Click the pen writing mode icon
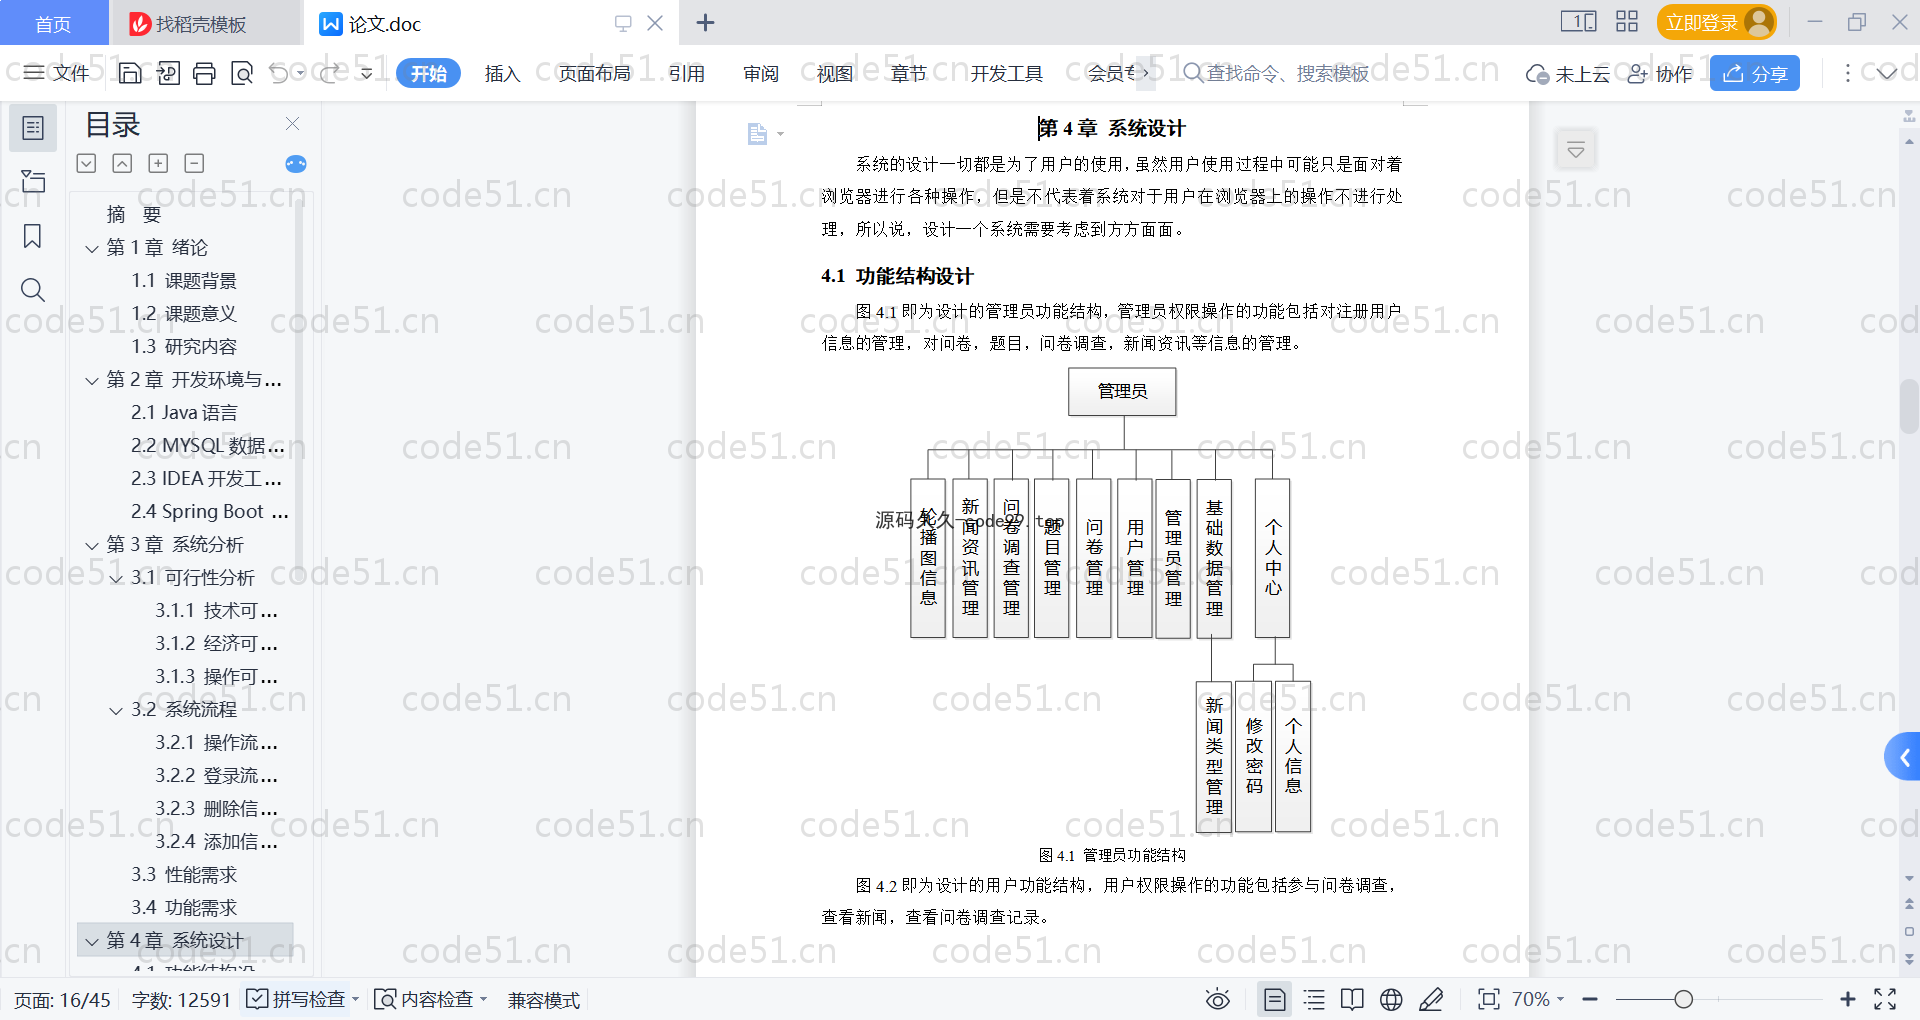Viewport: 1920px width, 1020px height. [1431, 999]
